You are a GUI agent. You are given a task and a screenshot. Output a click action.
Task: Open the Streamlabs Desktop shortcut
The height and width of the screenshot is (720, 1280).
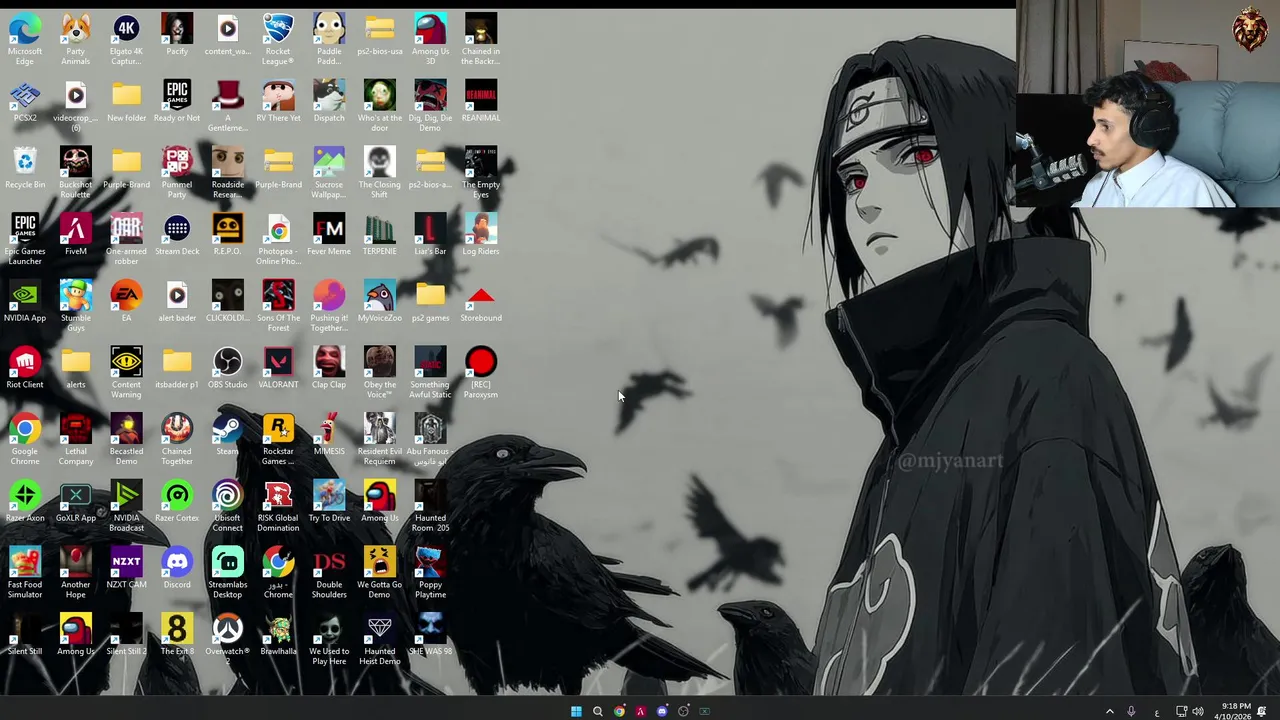227,573
